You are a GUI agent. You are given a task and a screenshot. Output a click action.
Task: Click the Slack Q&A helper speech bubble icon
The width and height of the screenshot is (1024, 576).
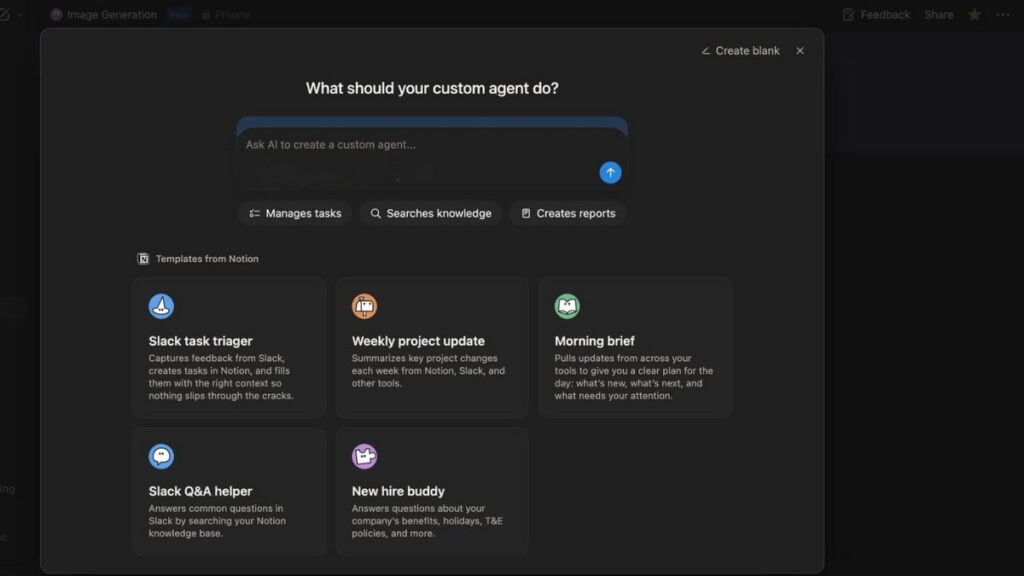[x=161, y=456]
